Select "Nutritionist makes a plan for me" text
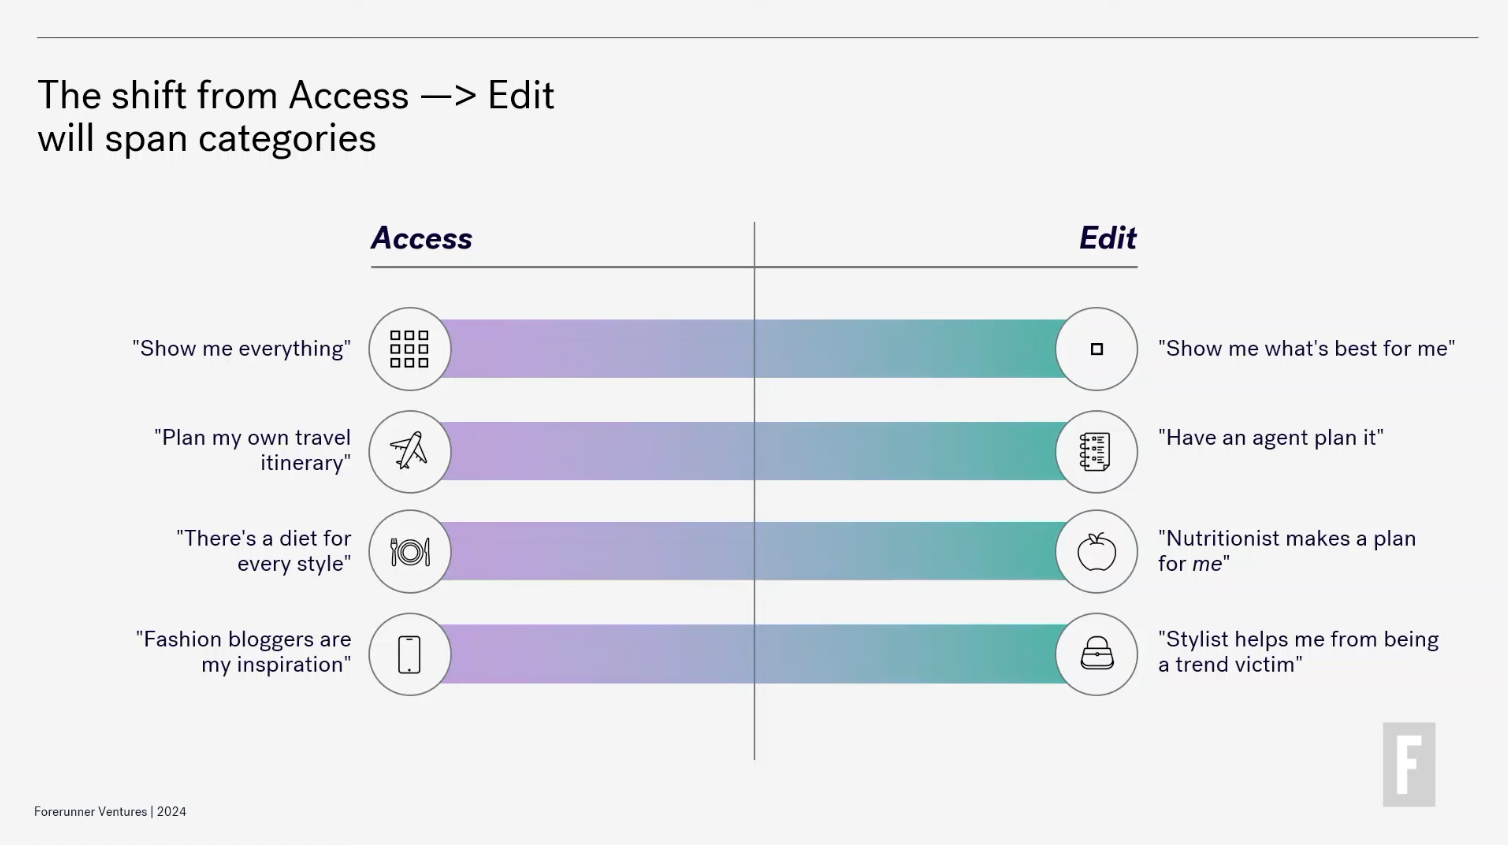 coord(1287,551)
